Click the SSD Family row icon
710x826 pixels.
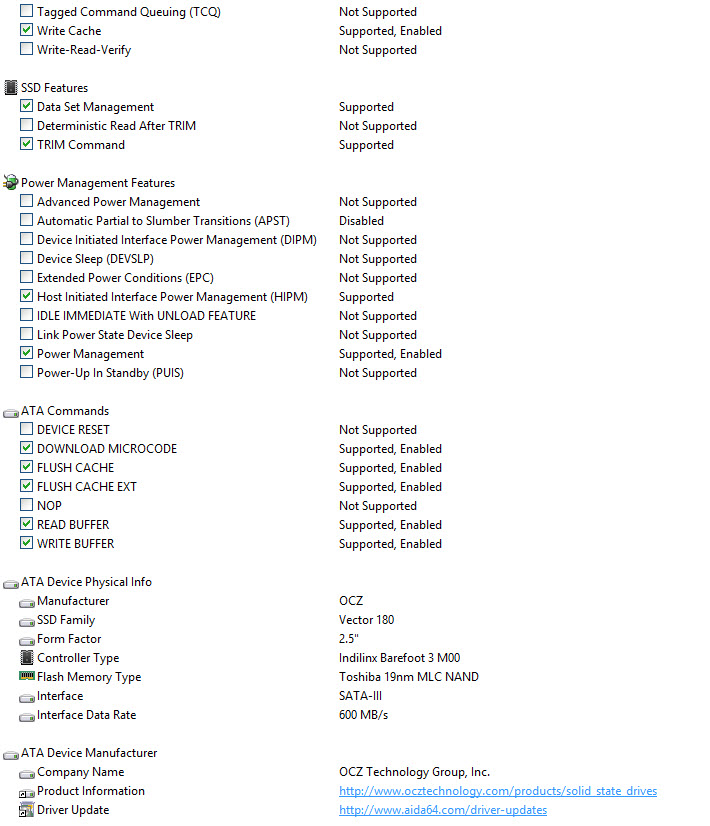click(27, 622)
